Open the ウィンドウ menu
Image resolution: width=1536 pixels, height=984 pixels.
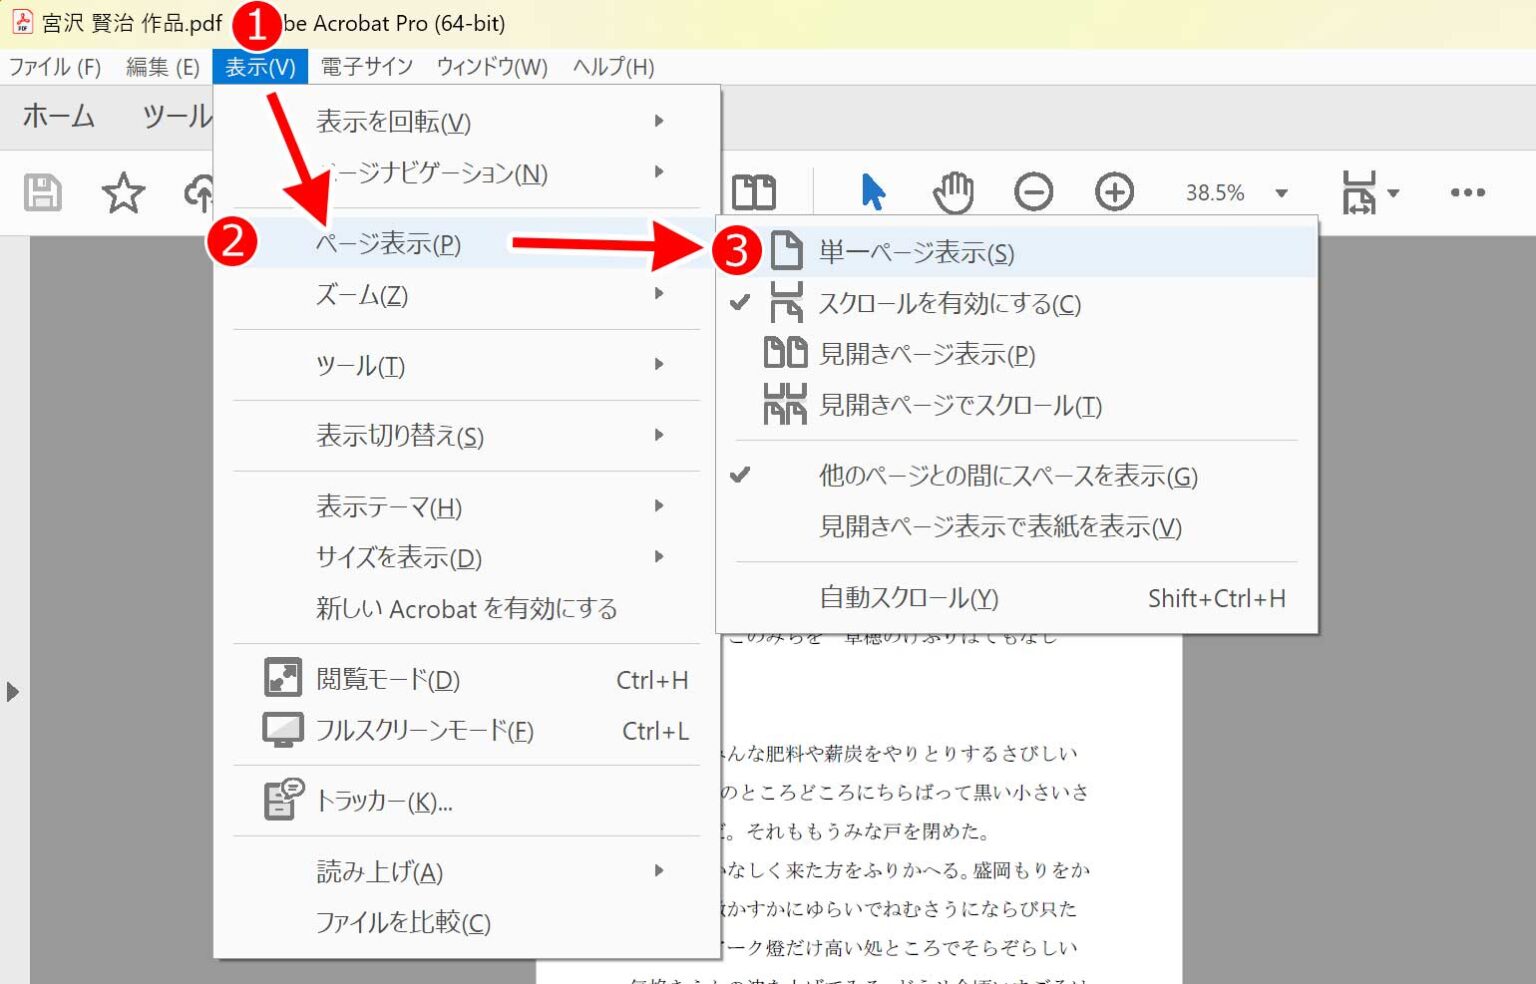tap(492, 67)
